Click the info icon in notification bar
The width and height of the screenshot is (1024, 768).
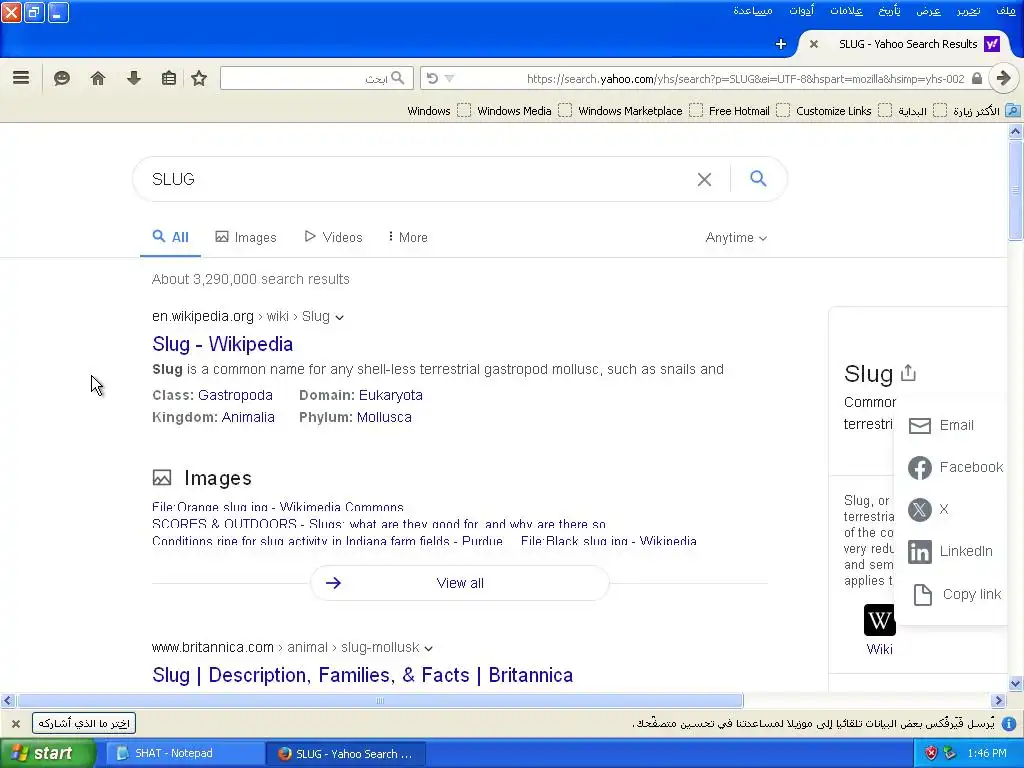point(1009,724)
